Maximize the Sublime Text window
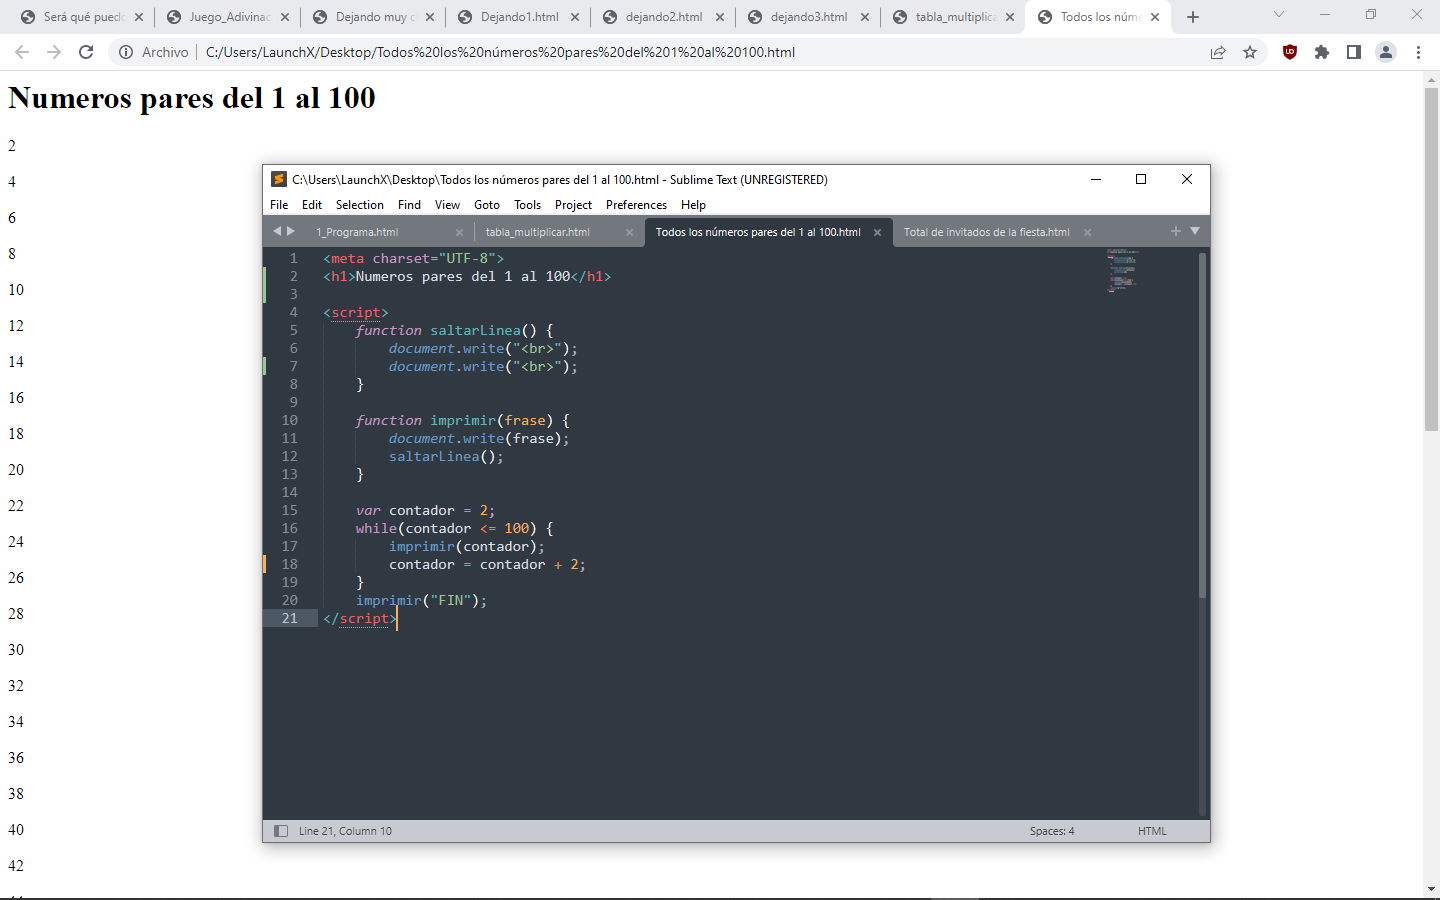This screenshot has width=1440, height=900. pyautogui.click(x=1141, y=179)
